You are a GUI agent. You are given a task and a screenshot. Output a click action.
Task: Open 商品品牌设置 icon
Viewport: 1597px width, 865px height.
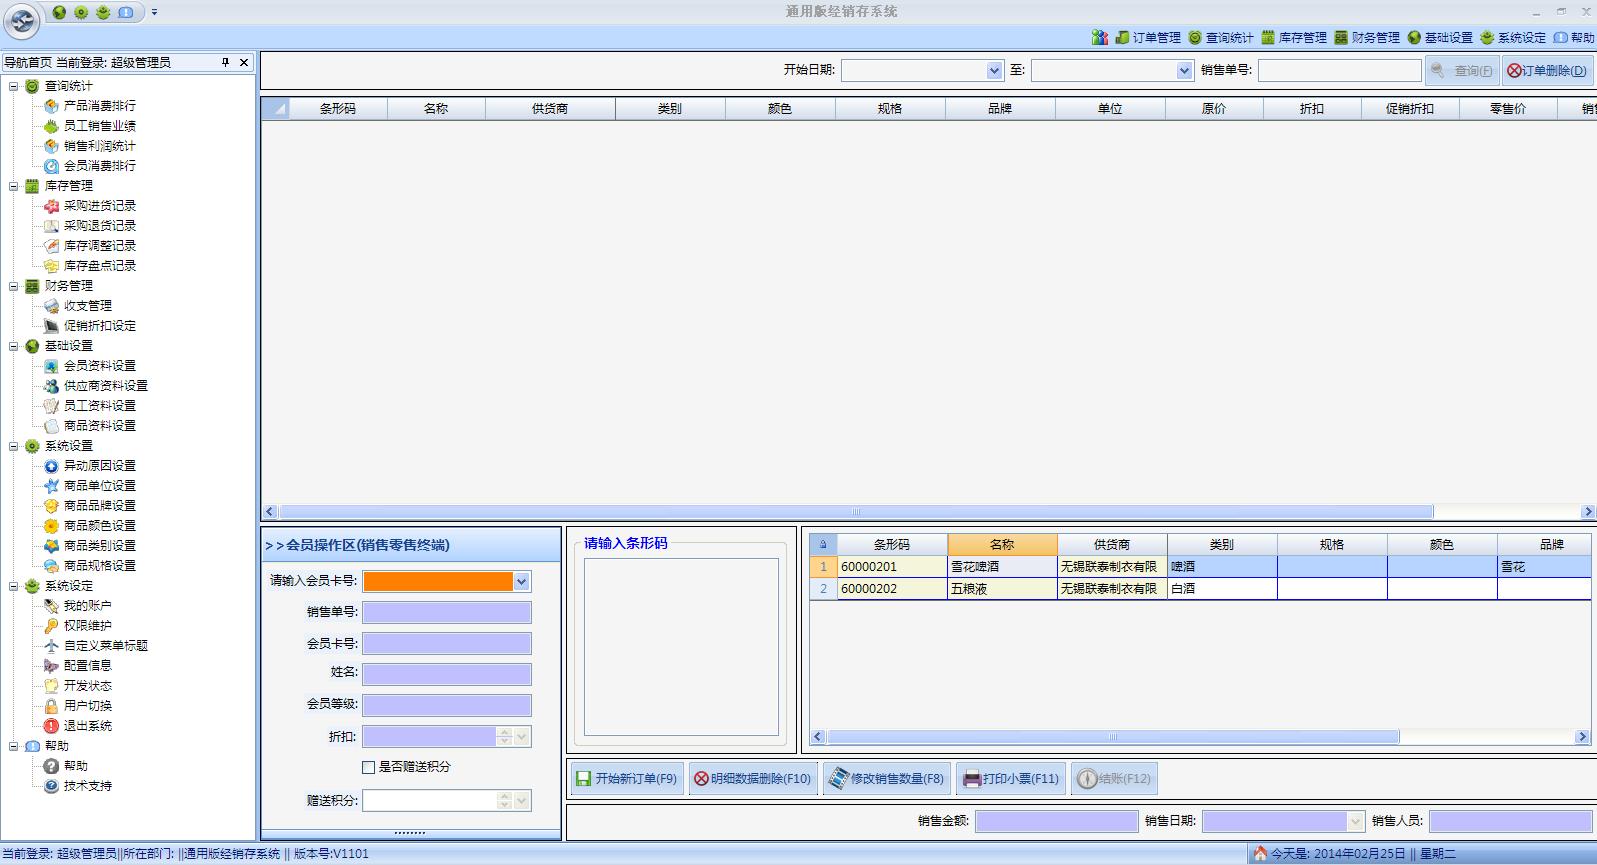(51, 506)
